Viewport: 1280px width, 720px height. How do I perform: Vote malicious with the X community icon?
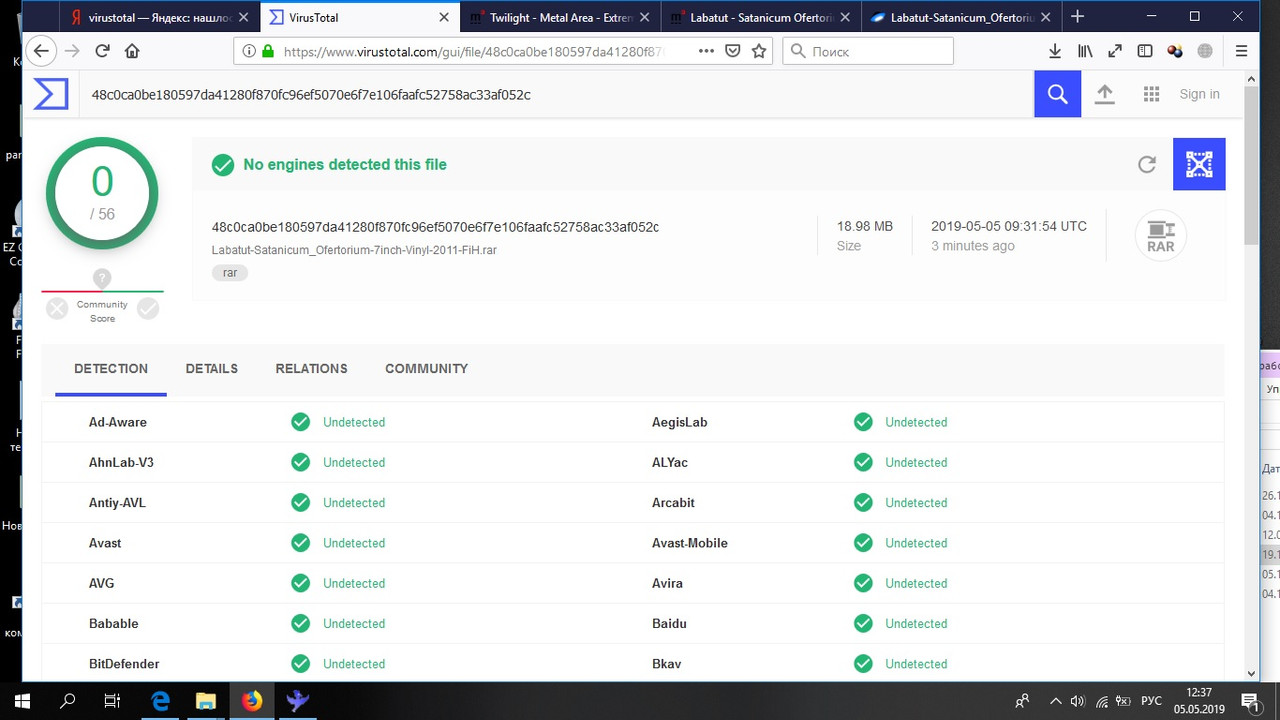(57, 309)
